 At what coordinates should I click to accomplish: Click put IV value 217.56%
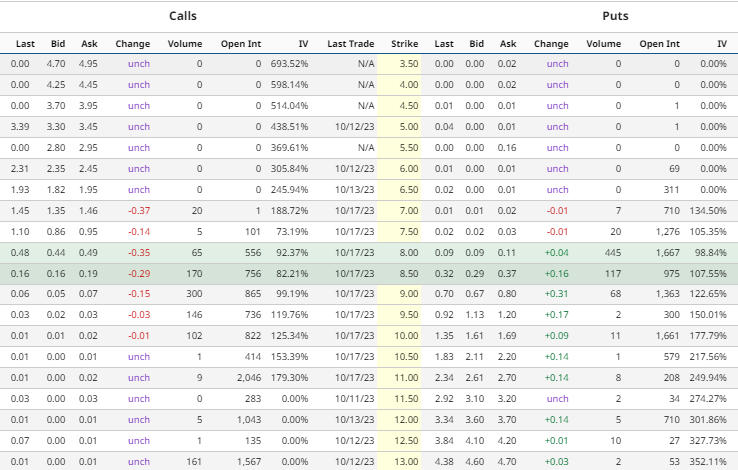point(708,357)
